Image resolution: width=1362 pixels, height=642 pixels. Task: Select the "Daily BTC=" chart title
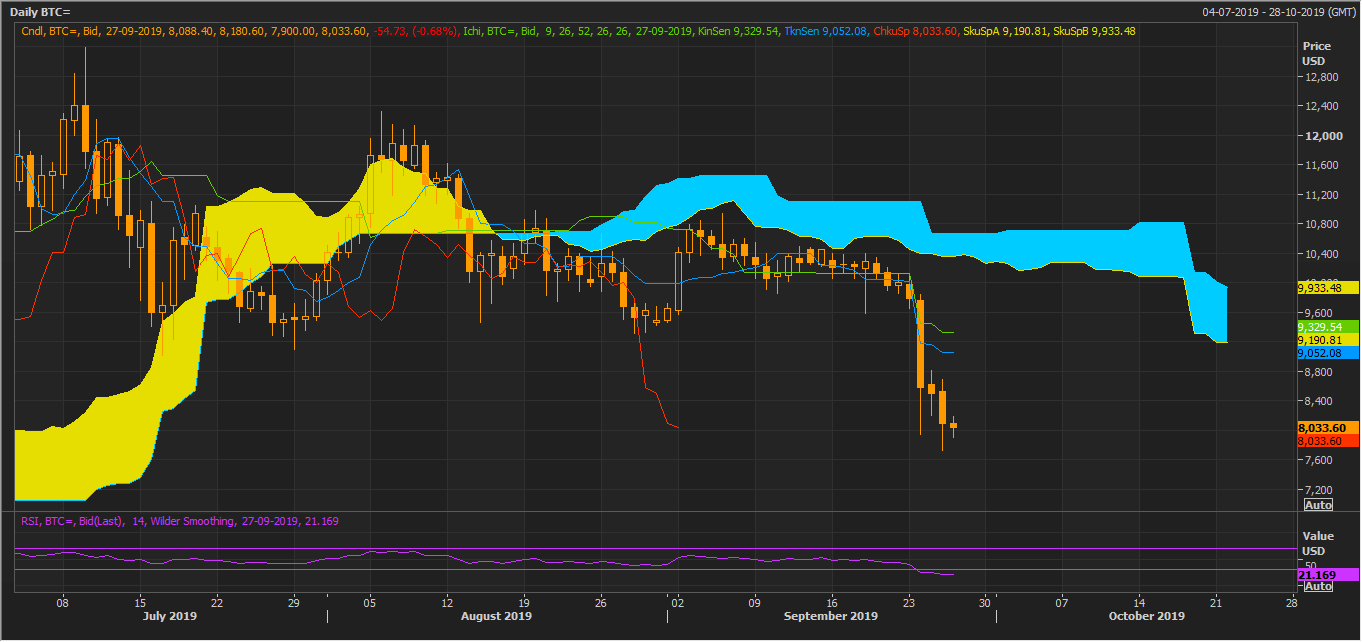click(x=41, y=11)
